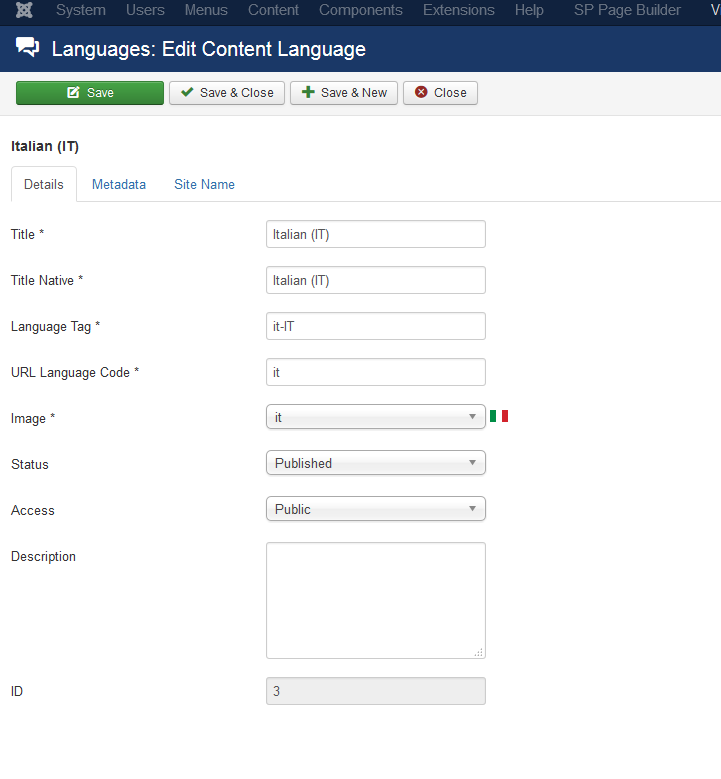Switch to the Metadata tab
721x779 pixels.
119,185
